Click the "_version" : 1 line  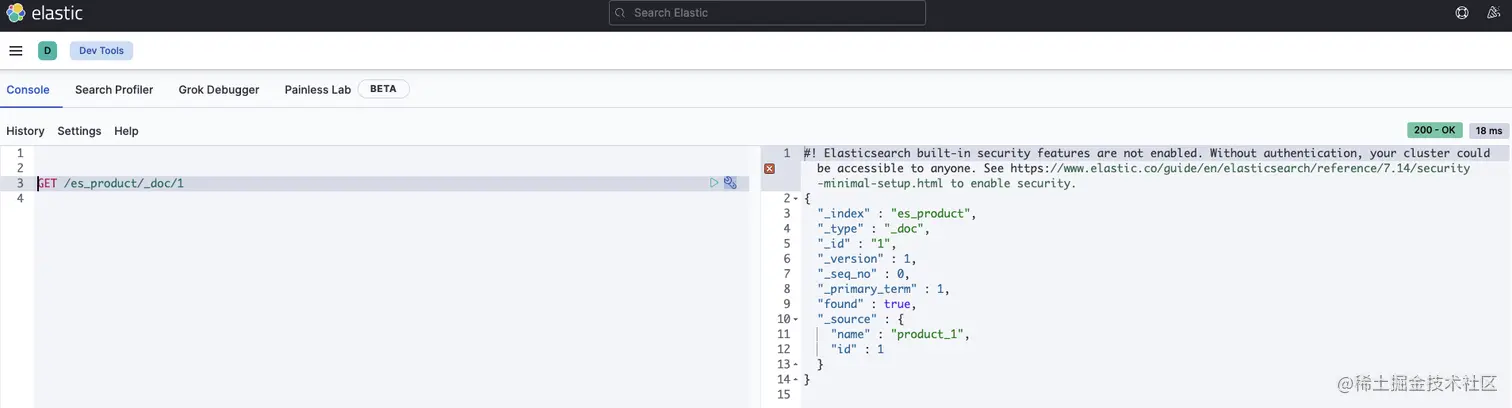867,259
